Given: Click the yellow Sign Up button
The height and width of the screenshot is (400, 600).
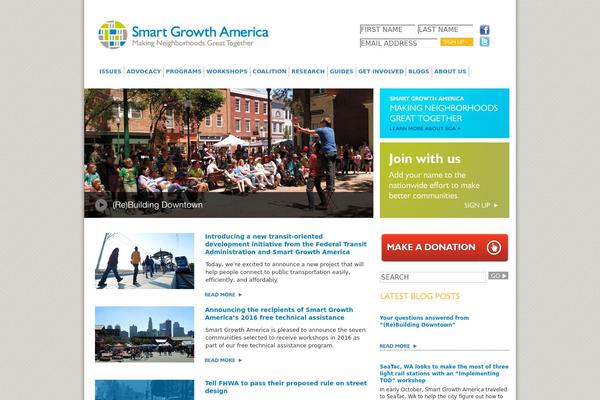Looking at the screenshot, I should pos(457,42).
